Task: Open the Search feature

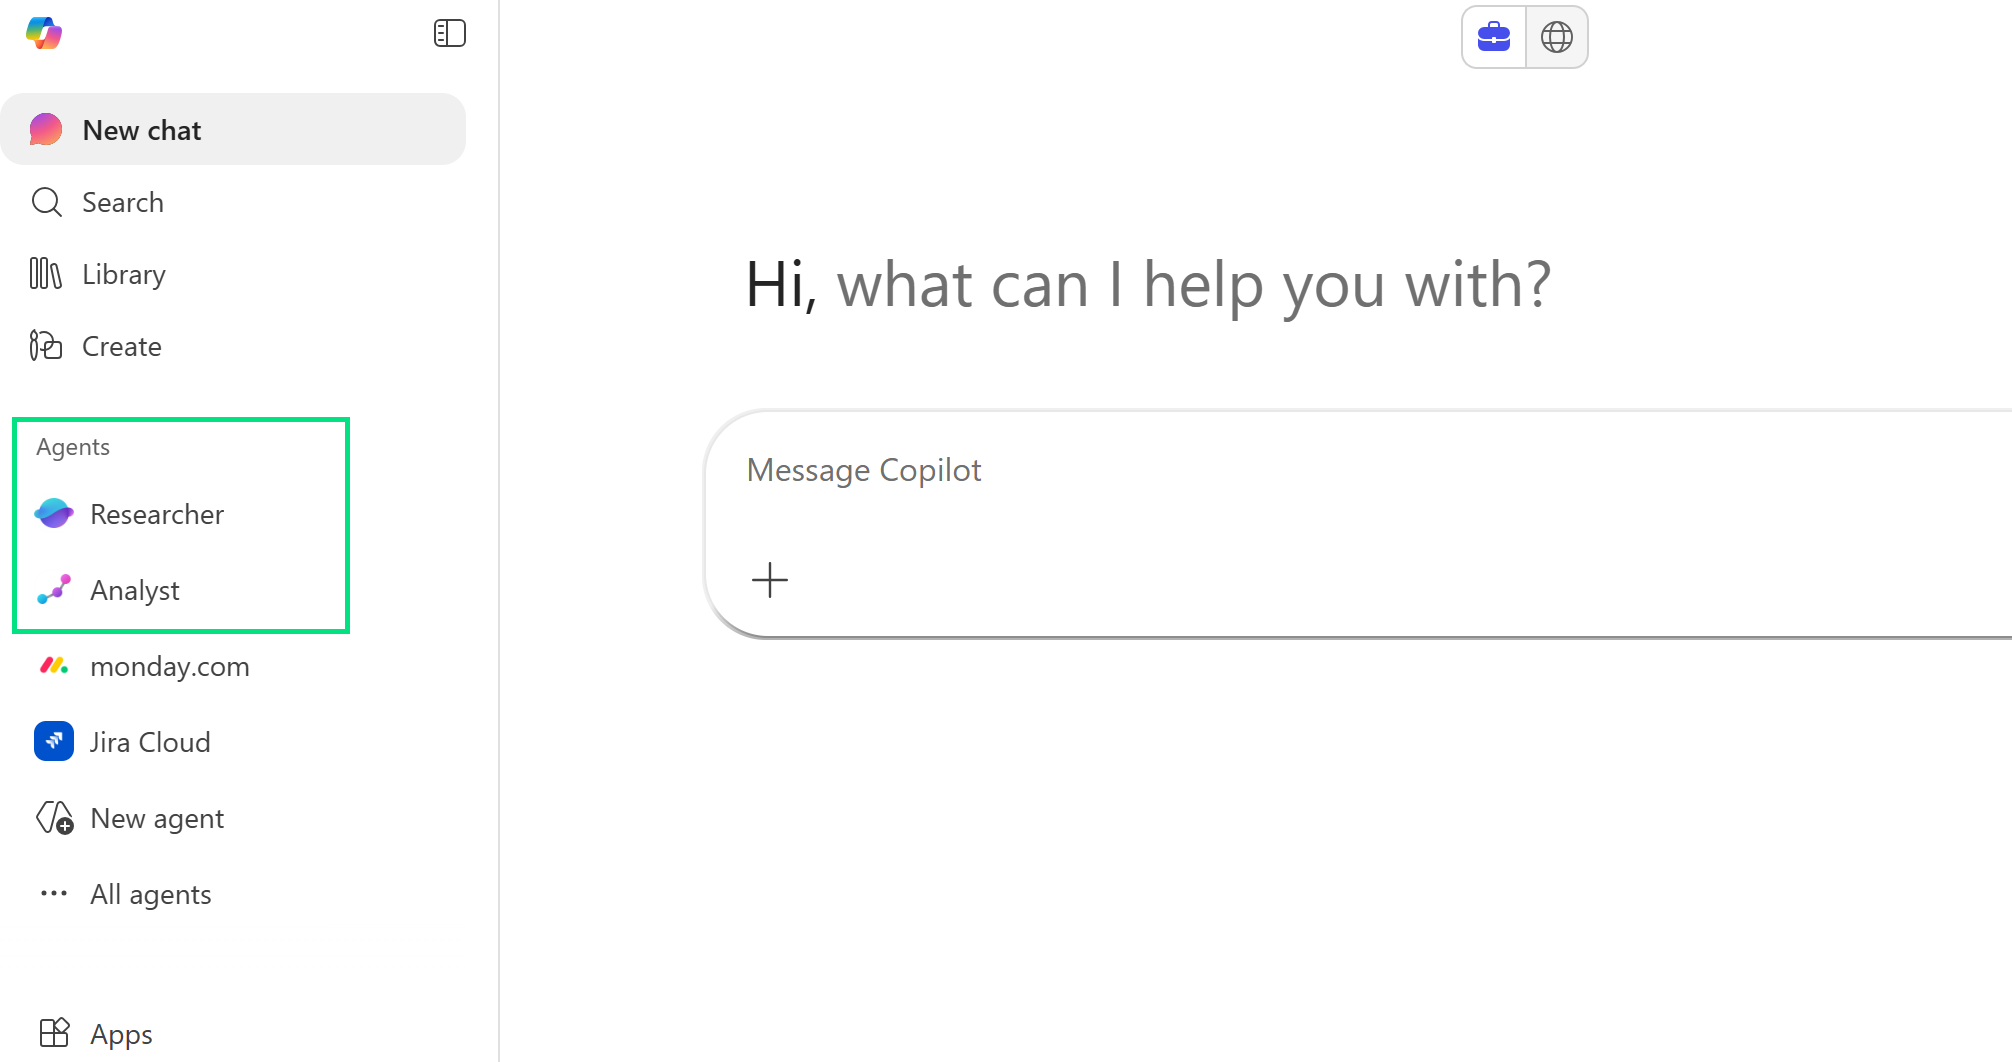Action: click(x=122, y=202)
